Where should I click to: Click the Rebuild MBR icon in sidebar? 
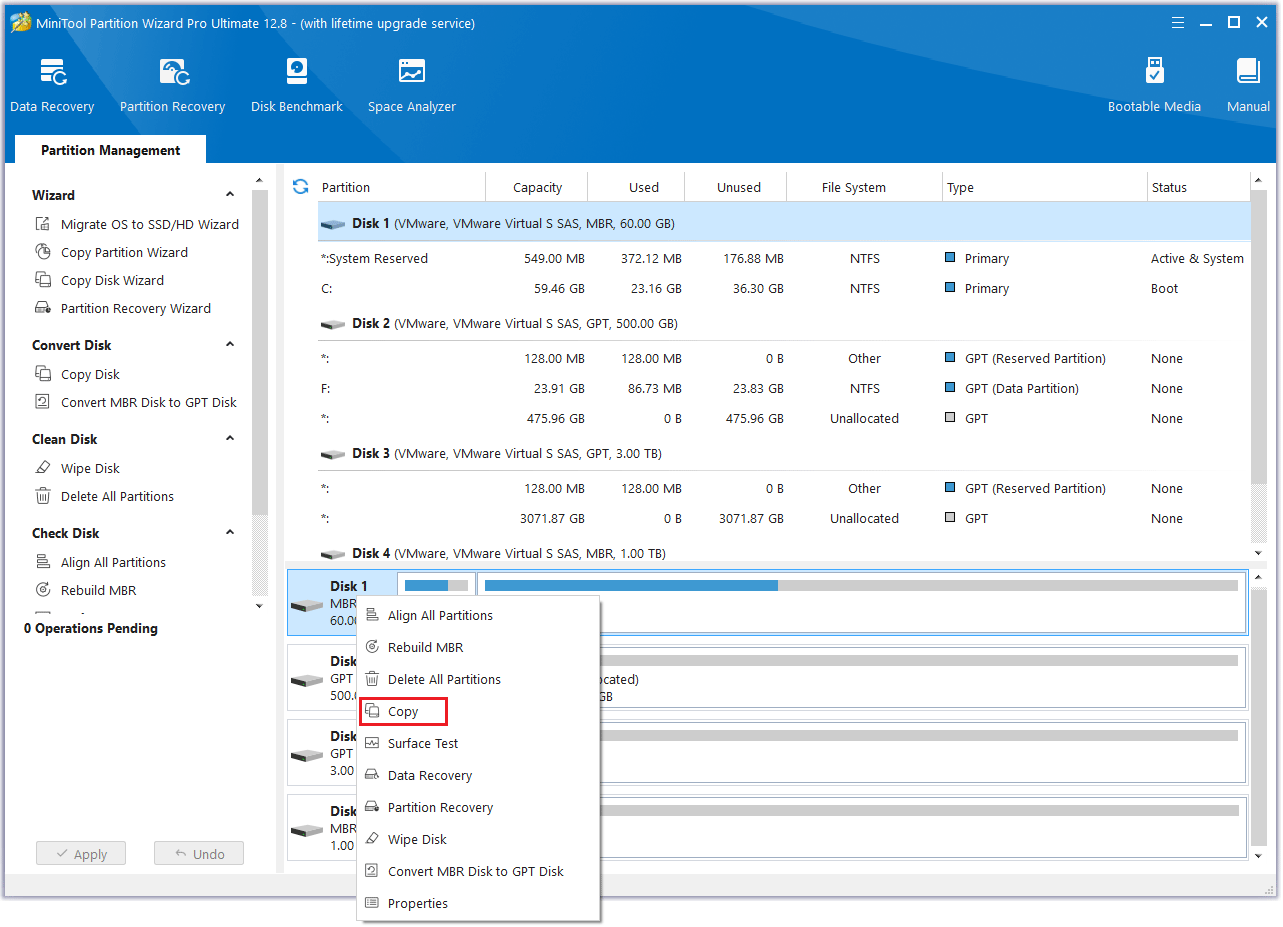coord(43,590)
